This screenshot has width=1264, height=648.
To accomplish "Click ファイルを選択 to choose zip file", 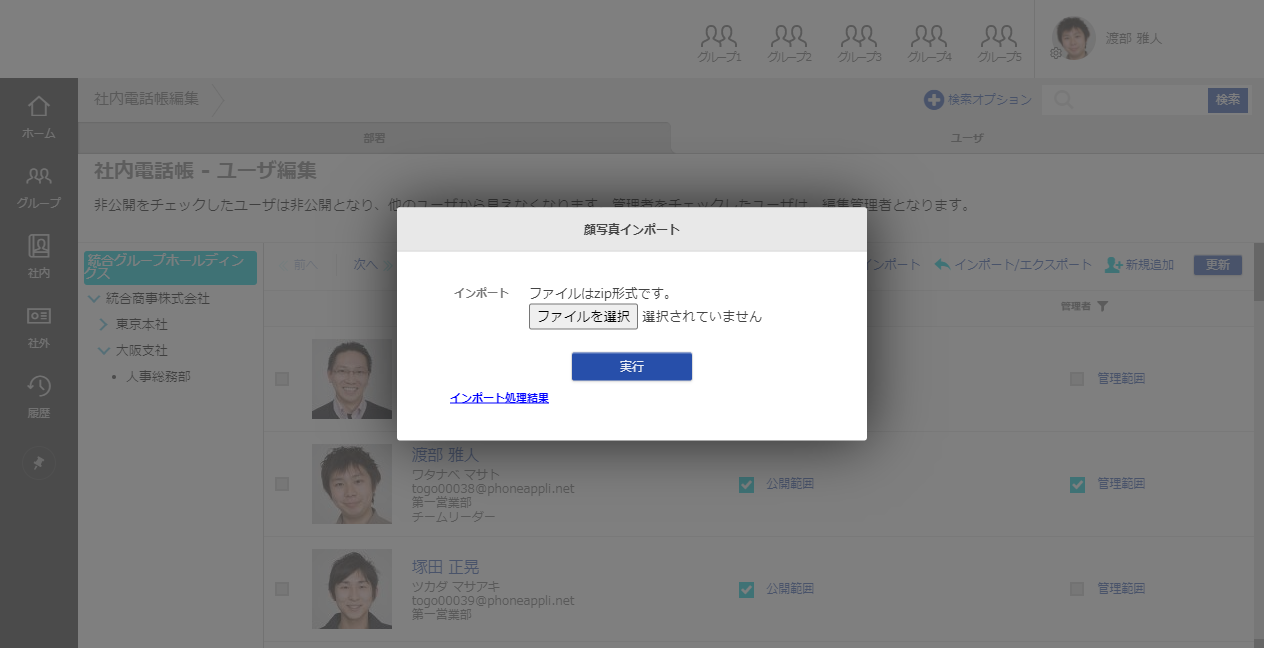I will tap(583, 317).
